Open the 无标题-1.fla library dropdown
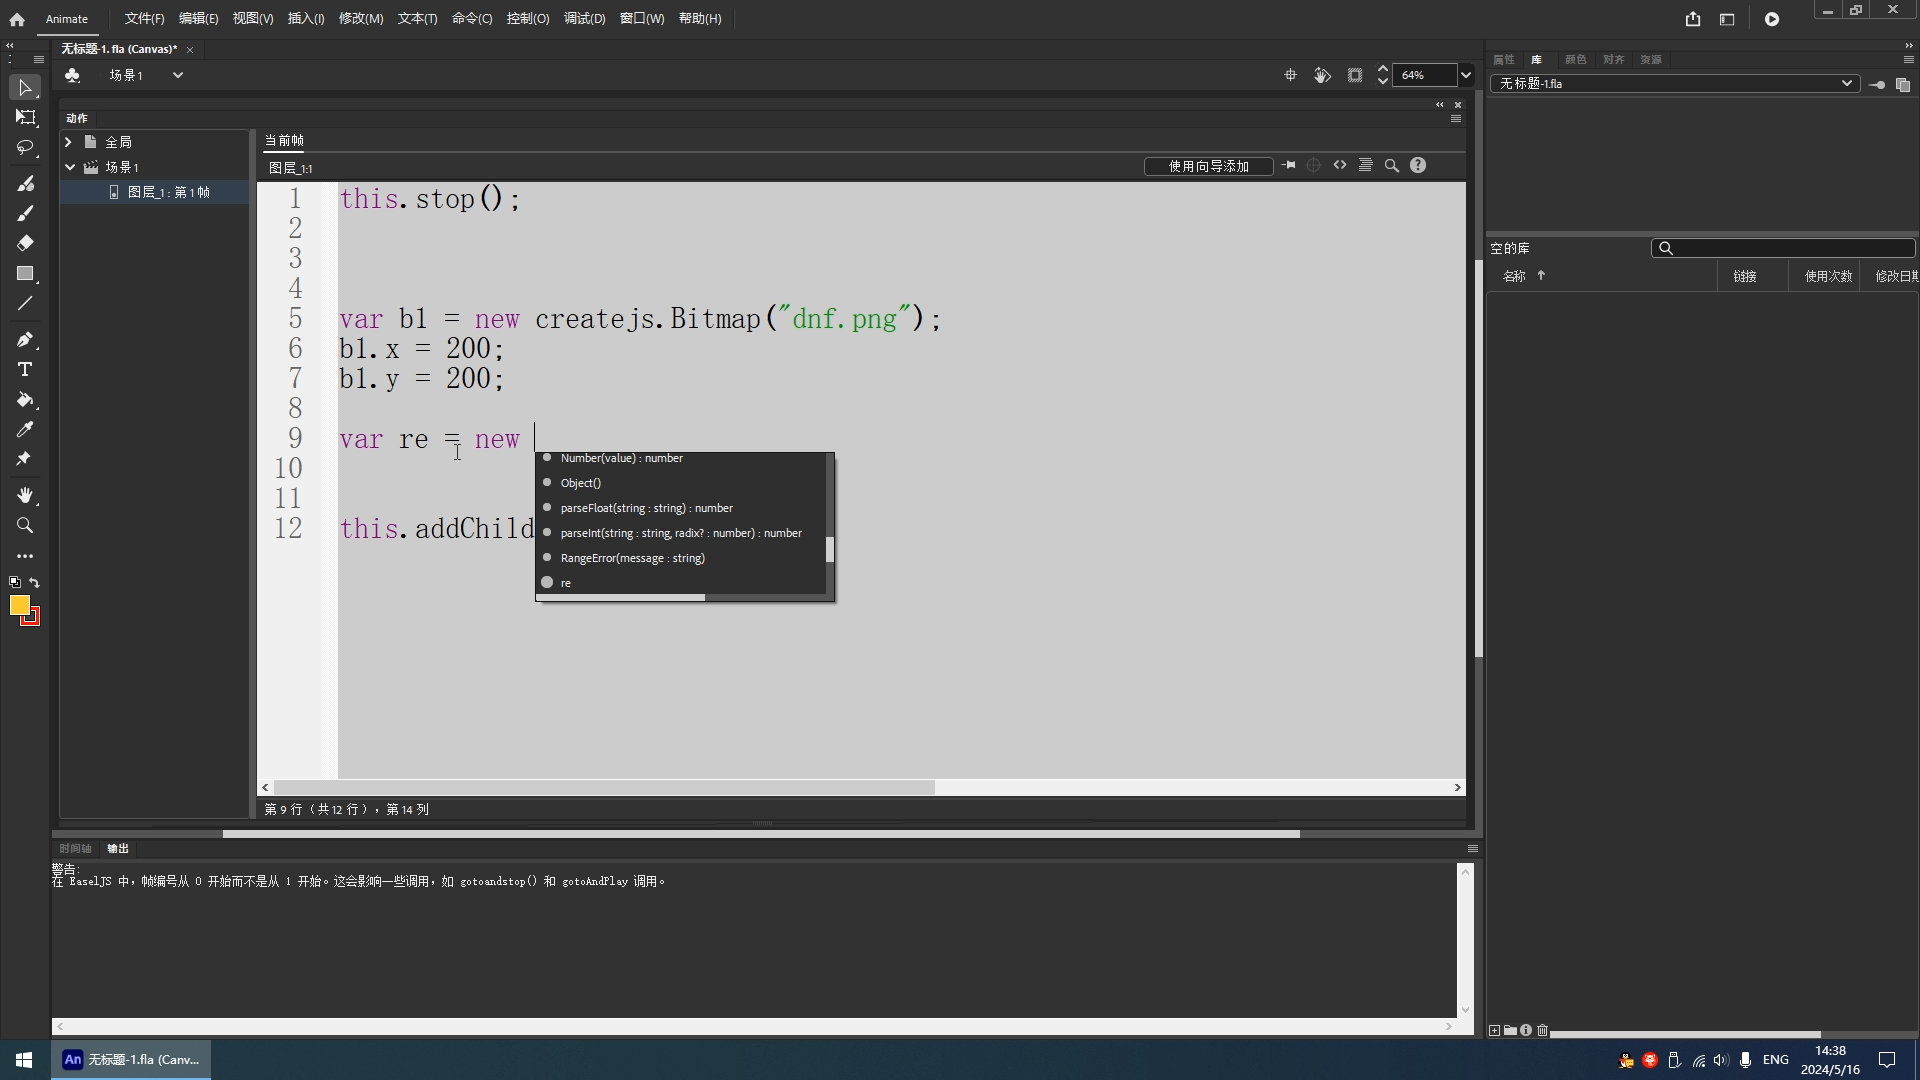This screenshot has height=1080, width=1920. click(x=1846, y=84)
